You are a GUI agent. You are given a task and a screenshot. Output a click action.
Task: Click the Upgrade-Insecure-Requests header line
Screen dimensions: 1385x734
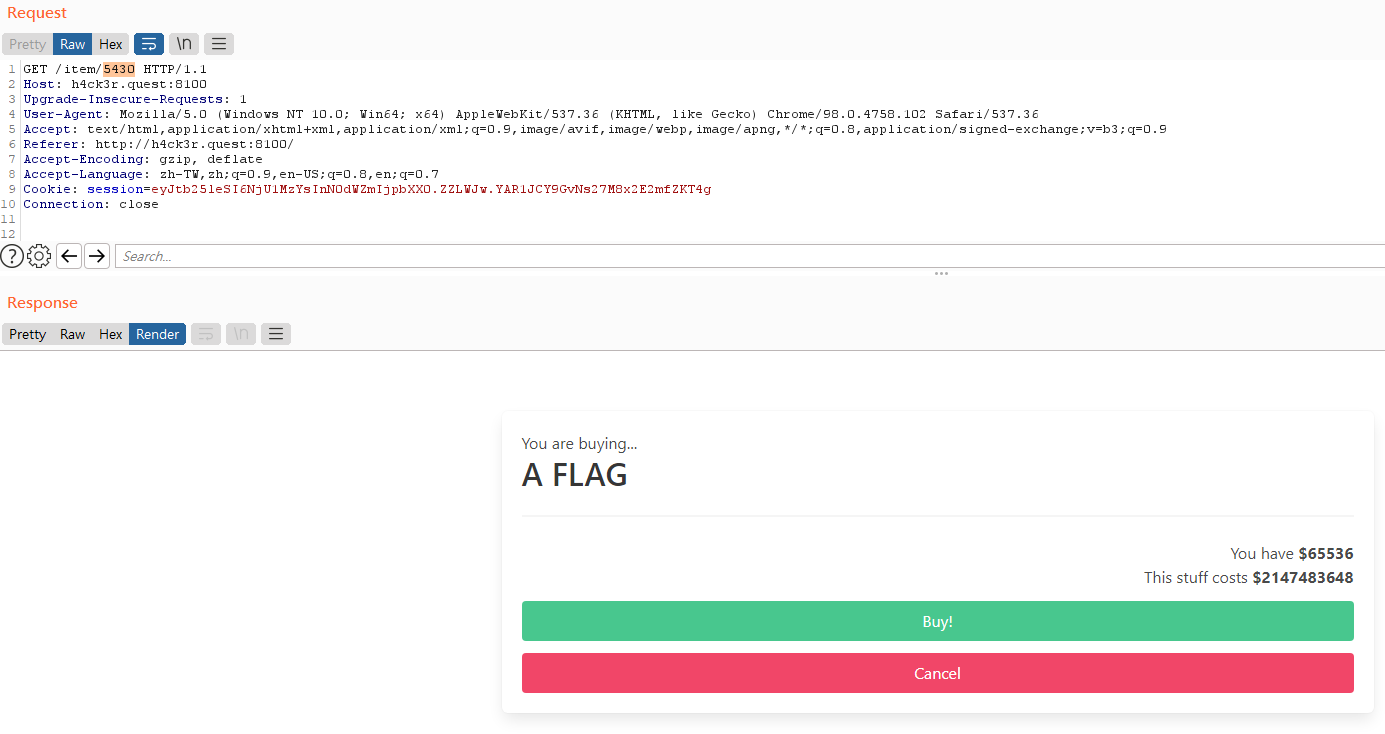point(135,99)
